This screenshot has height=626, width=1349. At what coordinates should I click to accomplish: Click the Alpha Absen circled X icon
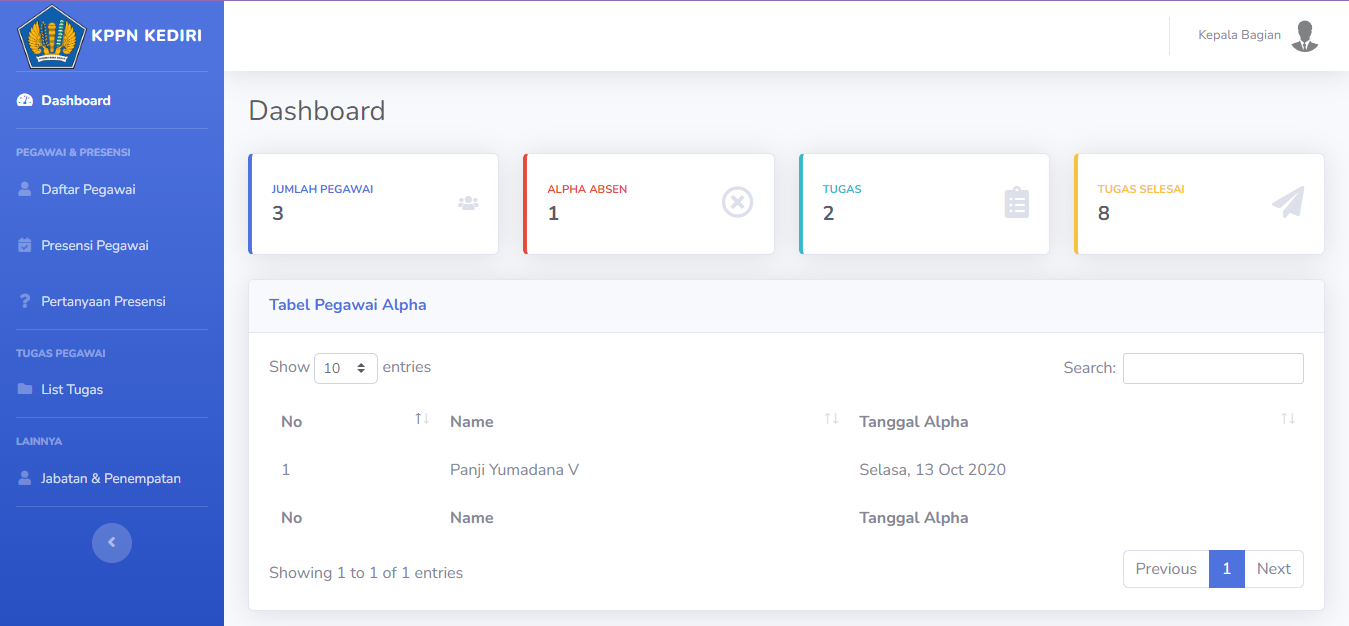pos(737,203)
